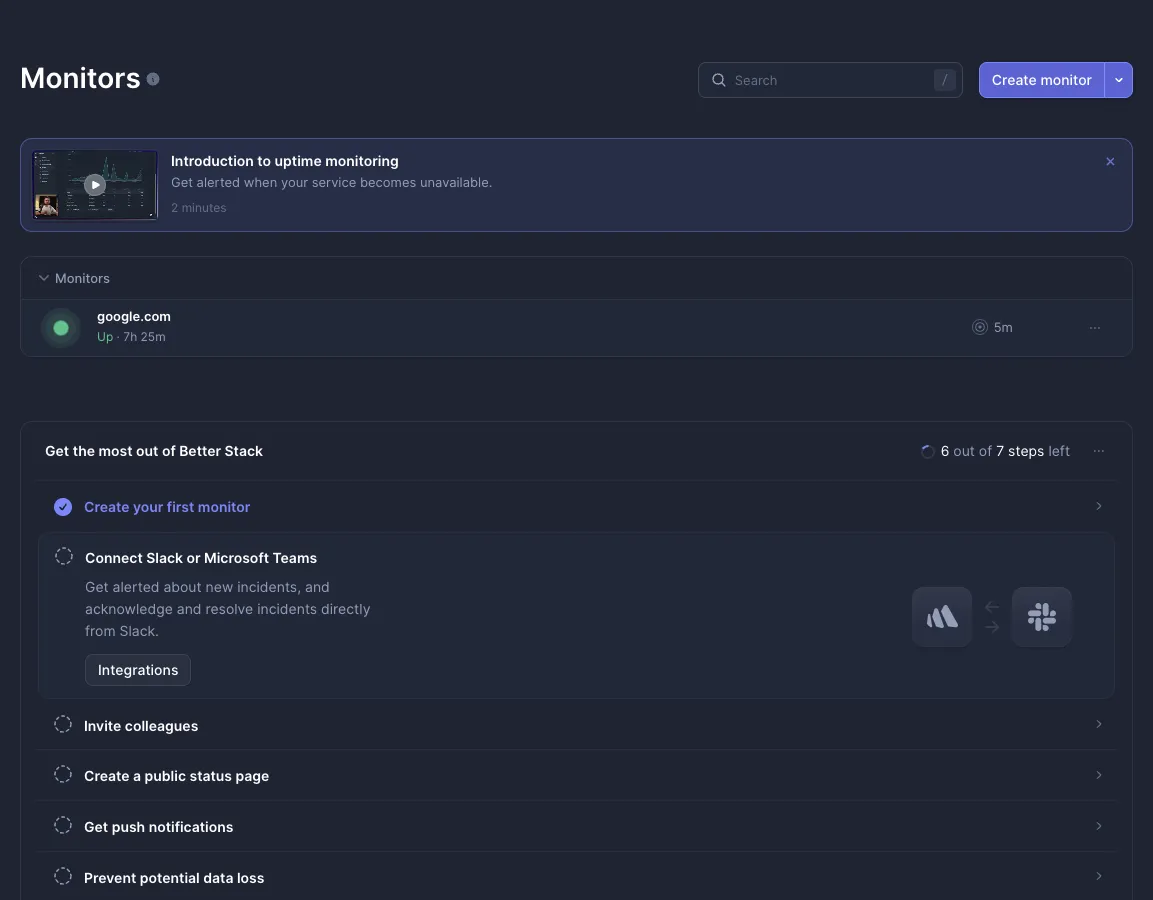1153x900 pixels.
Task: Click the Better Stack logo icon
Action: coord(942,616)
